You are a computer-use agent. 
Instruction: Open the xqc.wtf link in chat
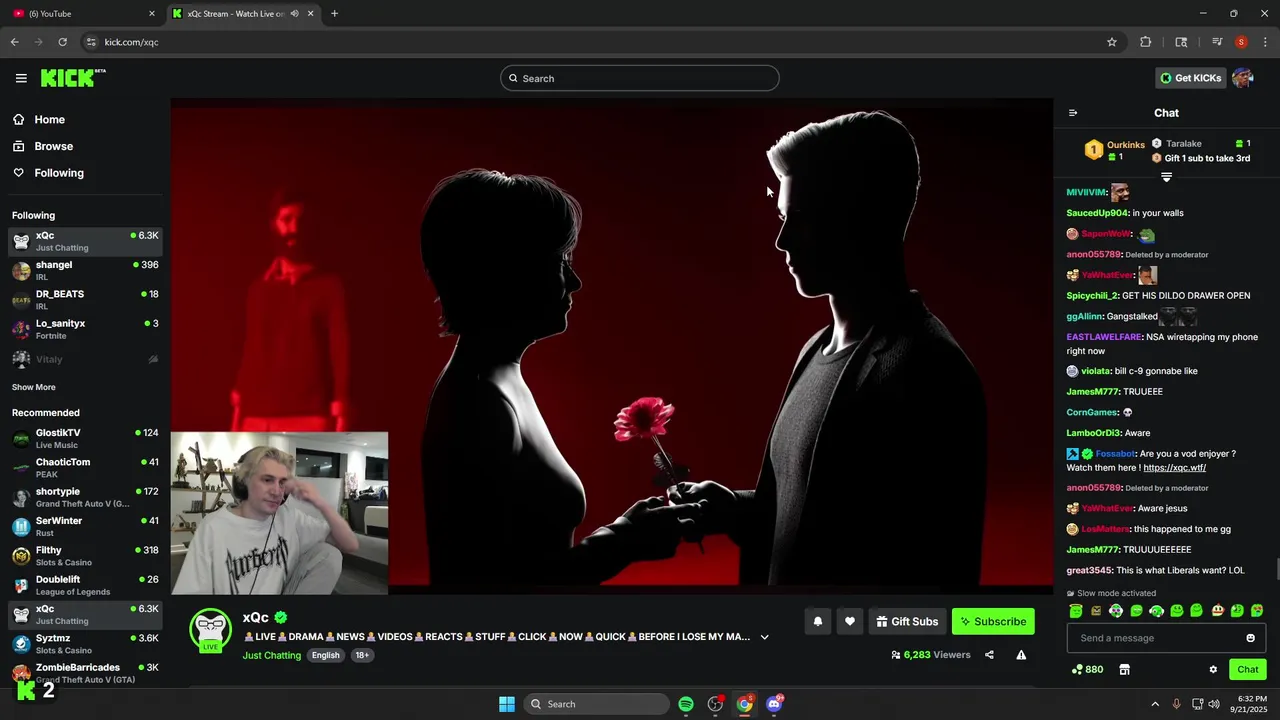[1174, 467]
